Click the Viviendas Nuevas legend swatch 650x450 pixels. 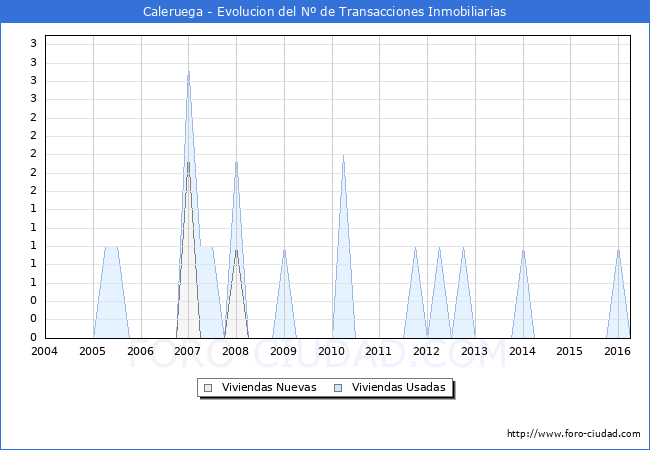pyautogui.click(x=208, y=388)
